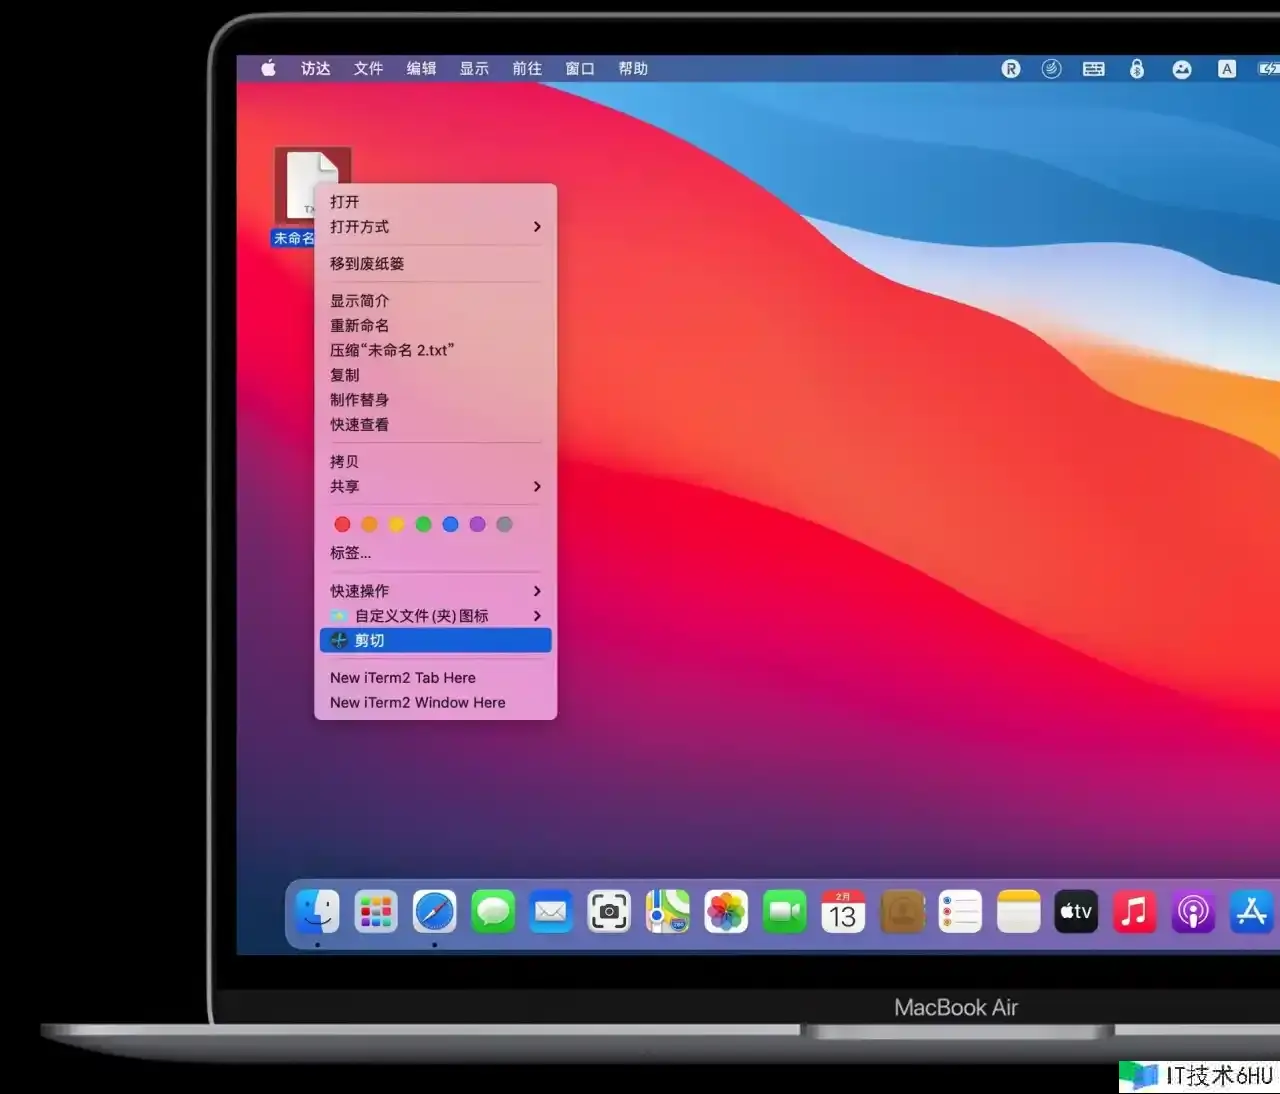Click the Apple logo menu
Screen dimensions: 1280x1094
tap(268, 68)
